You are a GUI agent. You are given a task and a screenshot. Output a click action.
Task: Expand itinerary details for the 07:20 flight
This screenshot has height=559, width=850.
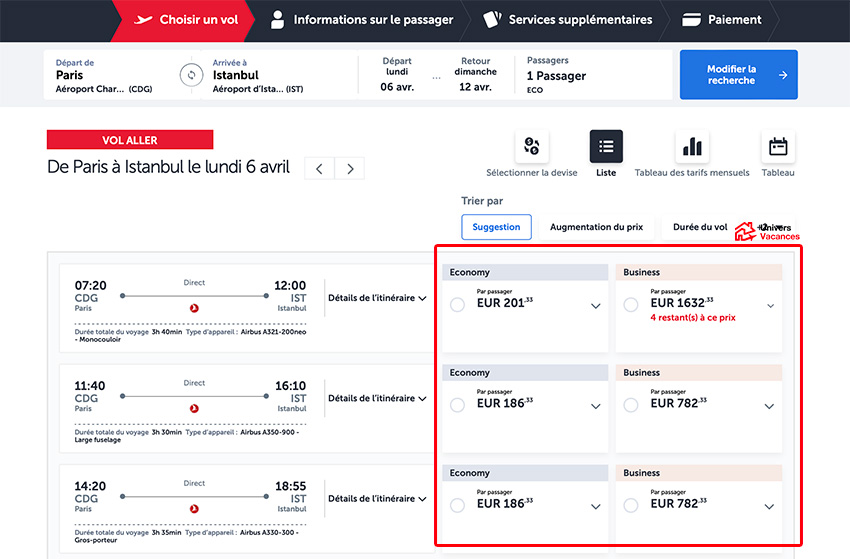[x=377, y=298]
